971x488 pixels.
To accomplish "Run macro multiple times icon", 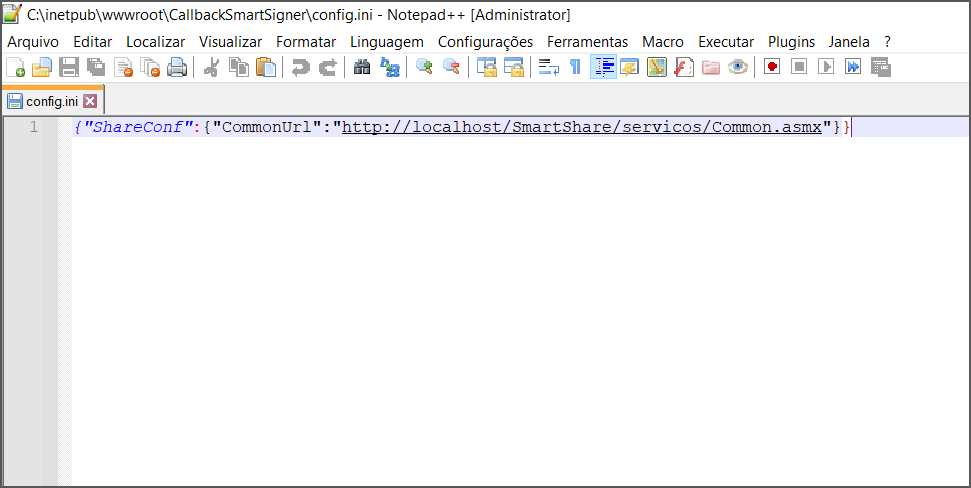I will pos(853,67).
